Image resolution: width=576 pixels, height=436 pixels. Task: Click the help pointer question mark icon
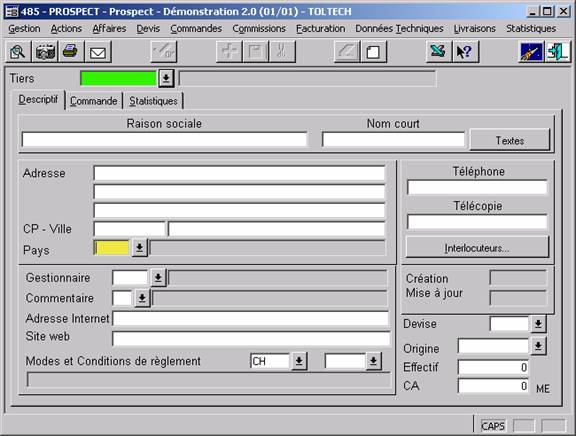pos(465,52)
